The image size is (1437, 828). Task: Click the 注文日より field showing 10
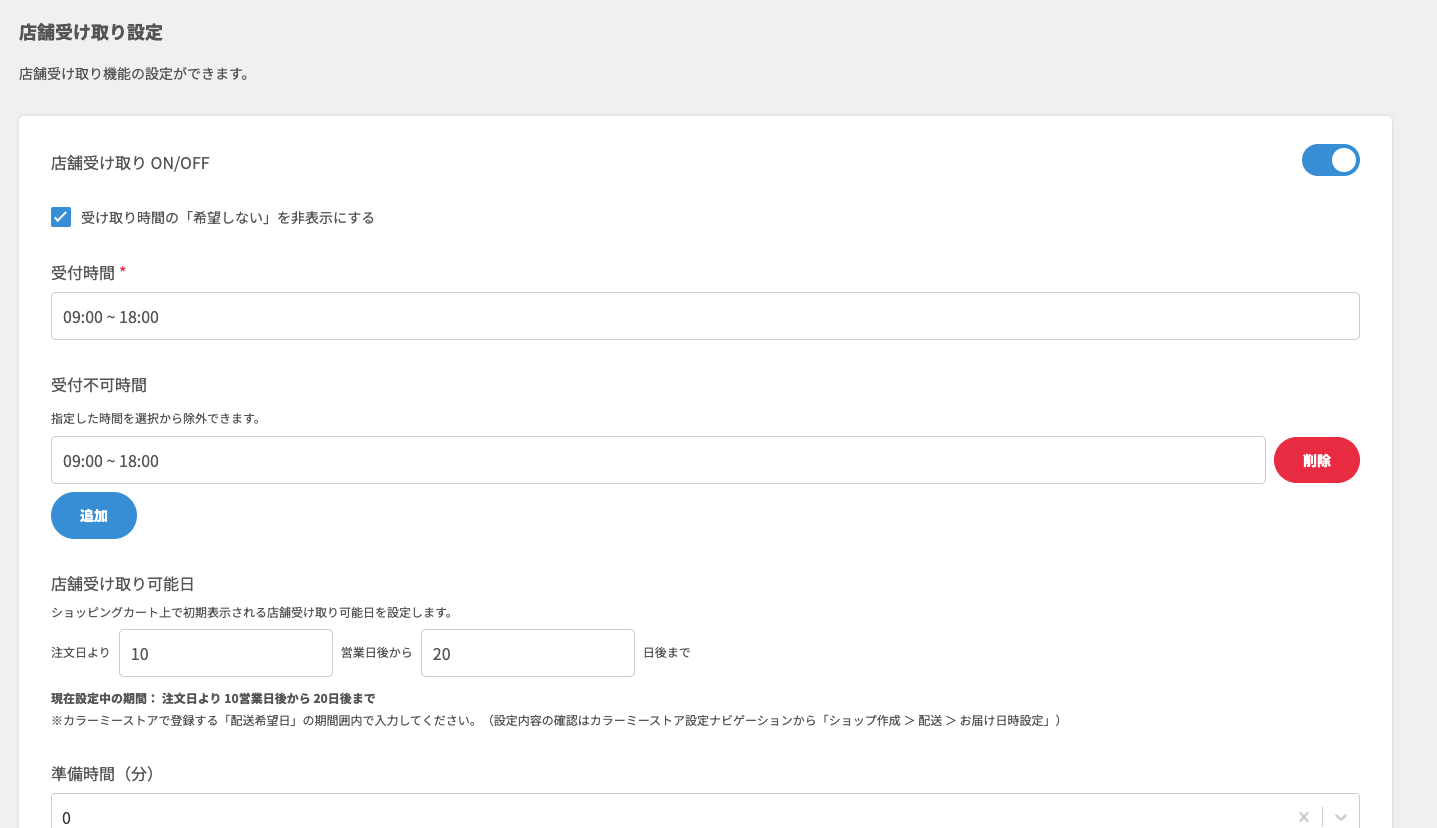pos(225,653)
